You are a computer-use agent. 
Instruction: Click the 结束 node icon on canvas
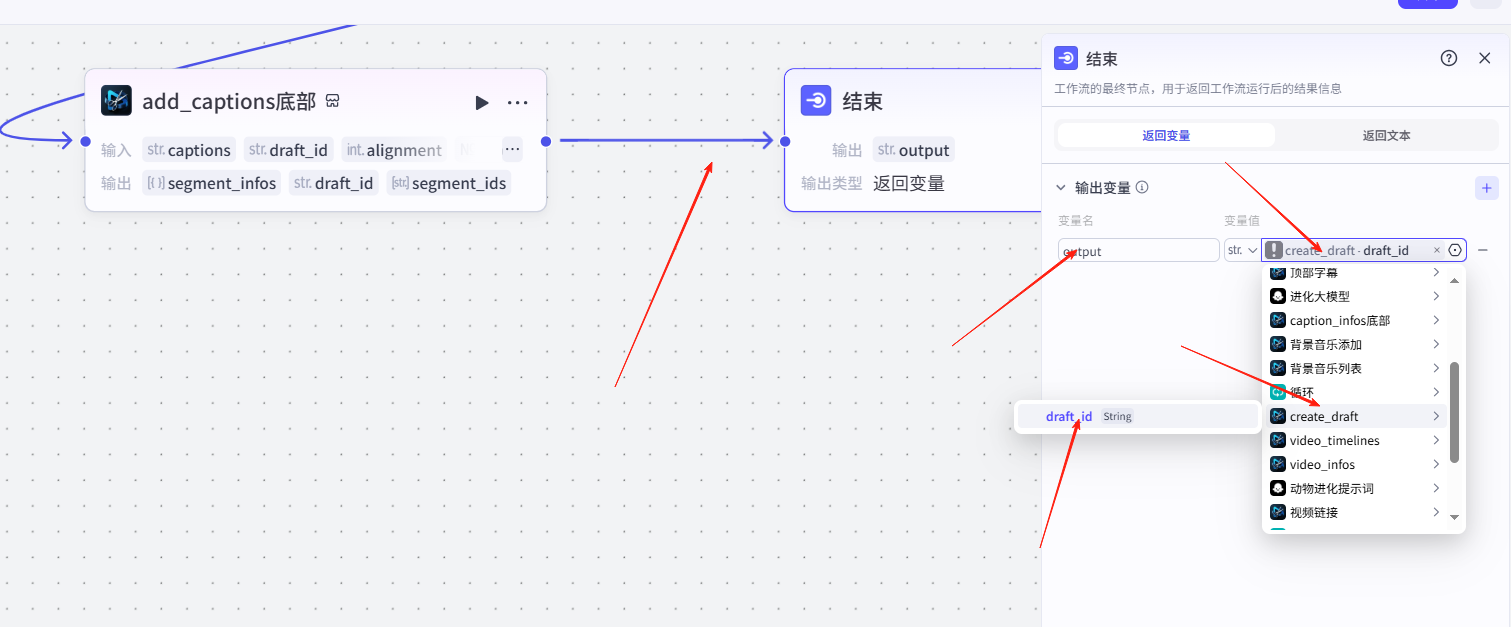817,101
